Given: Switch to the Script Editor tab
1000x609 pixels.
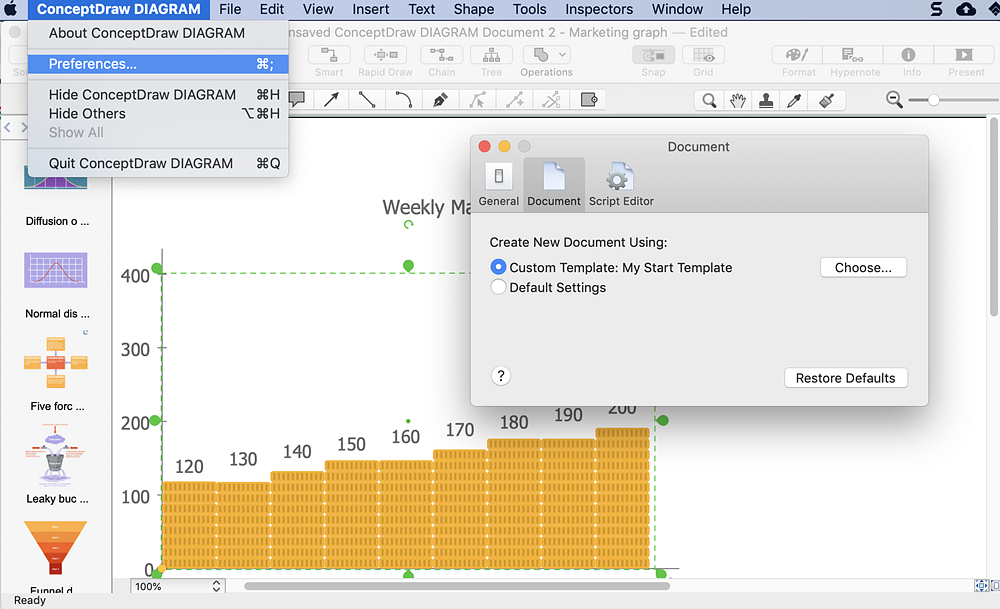Looking at the screenshot, I should click(620, 184).
